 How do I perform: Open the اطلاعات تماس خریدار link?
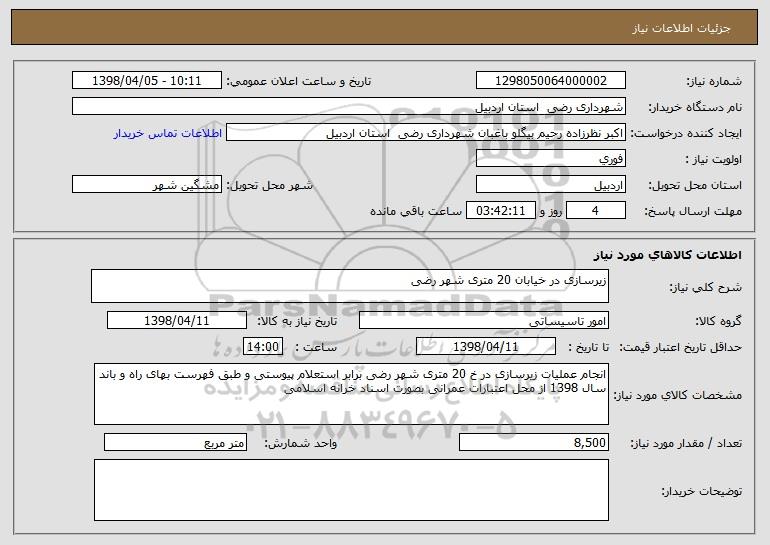click(167, 133)
